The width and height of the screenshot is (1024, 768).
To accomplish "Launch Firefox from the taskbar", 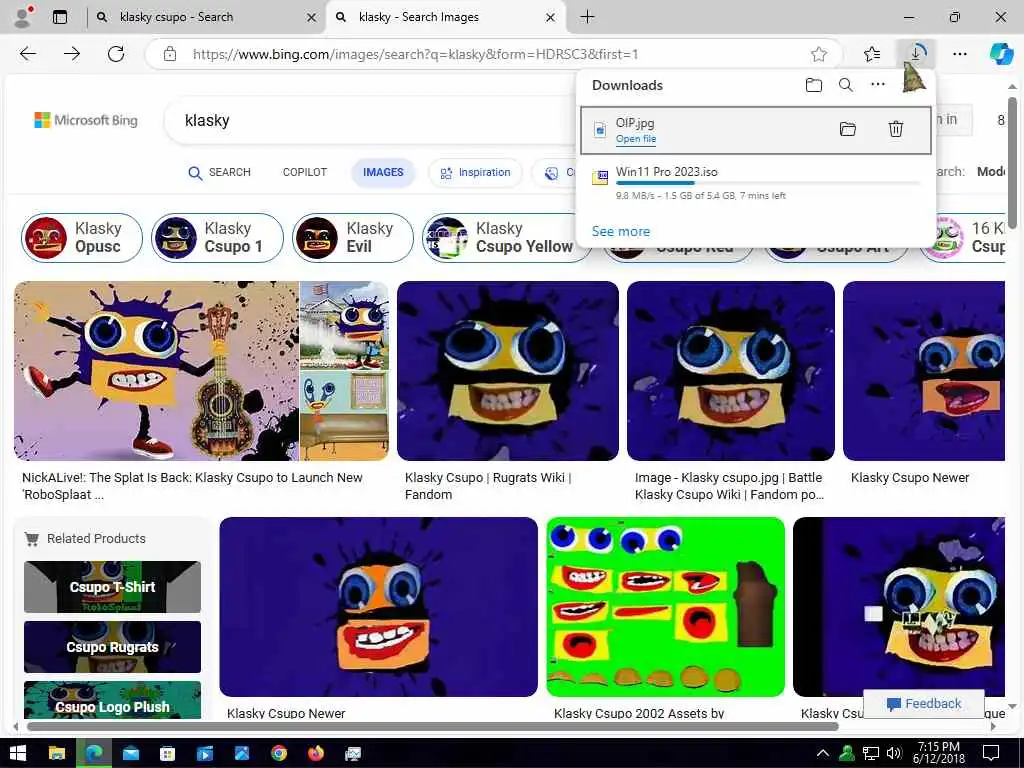I will coord(316,754).
